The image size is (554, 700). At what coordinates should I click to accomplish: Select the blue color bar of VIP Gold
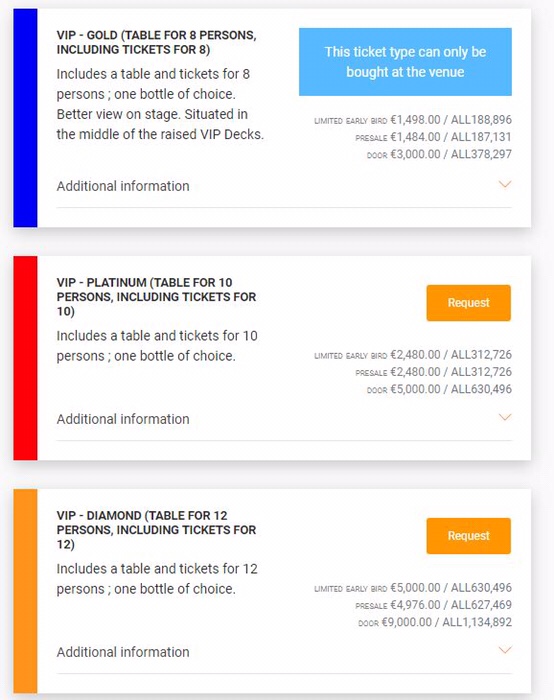click(x=25, y=118)
